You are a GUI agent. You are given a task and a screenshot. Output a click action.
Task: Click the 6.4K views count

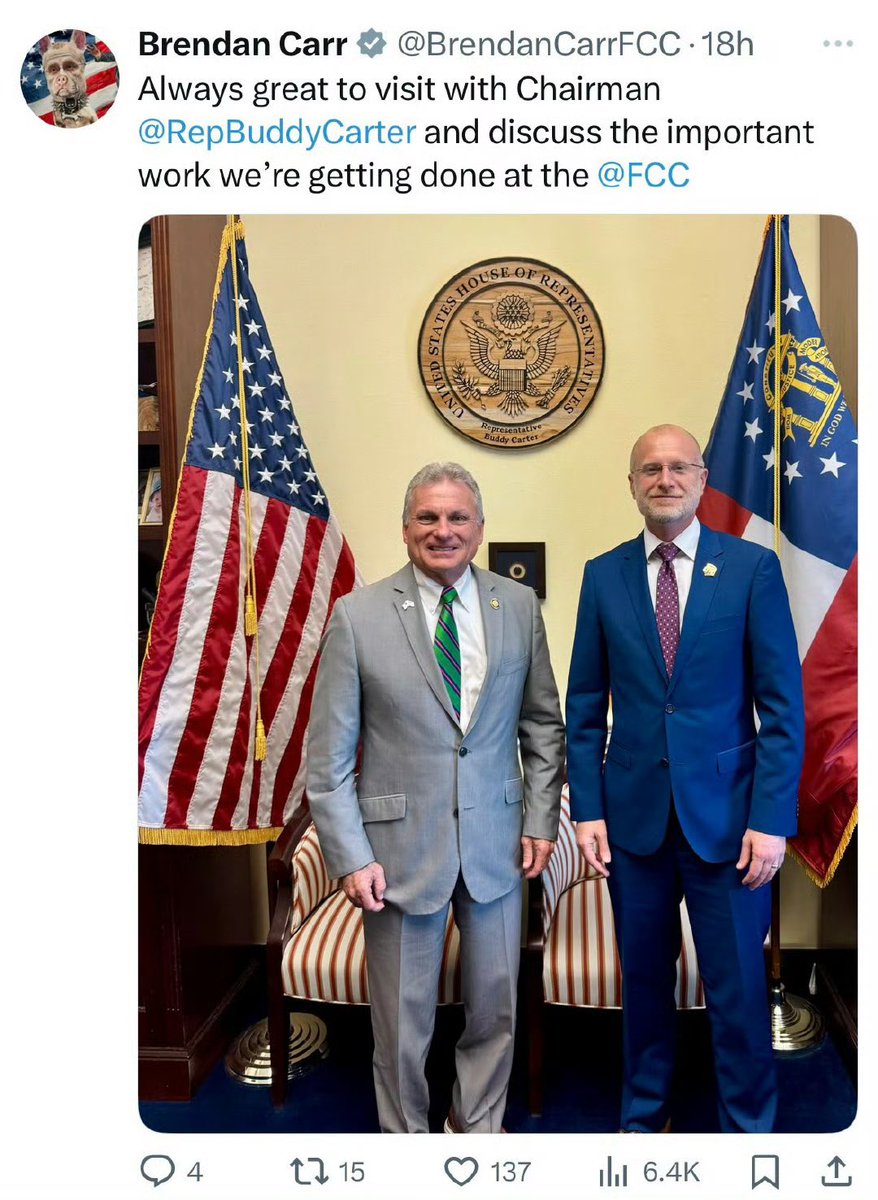tap(670, 1171)
